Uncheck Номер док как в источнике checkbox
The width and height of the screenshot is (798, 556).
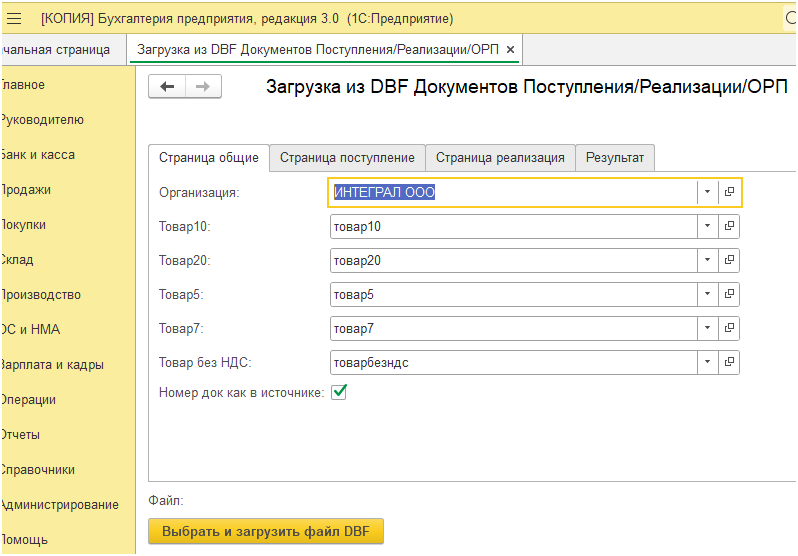(339, 392)
